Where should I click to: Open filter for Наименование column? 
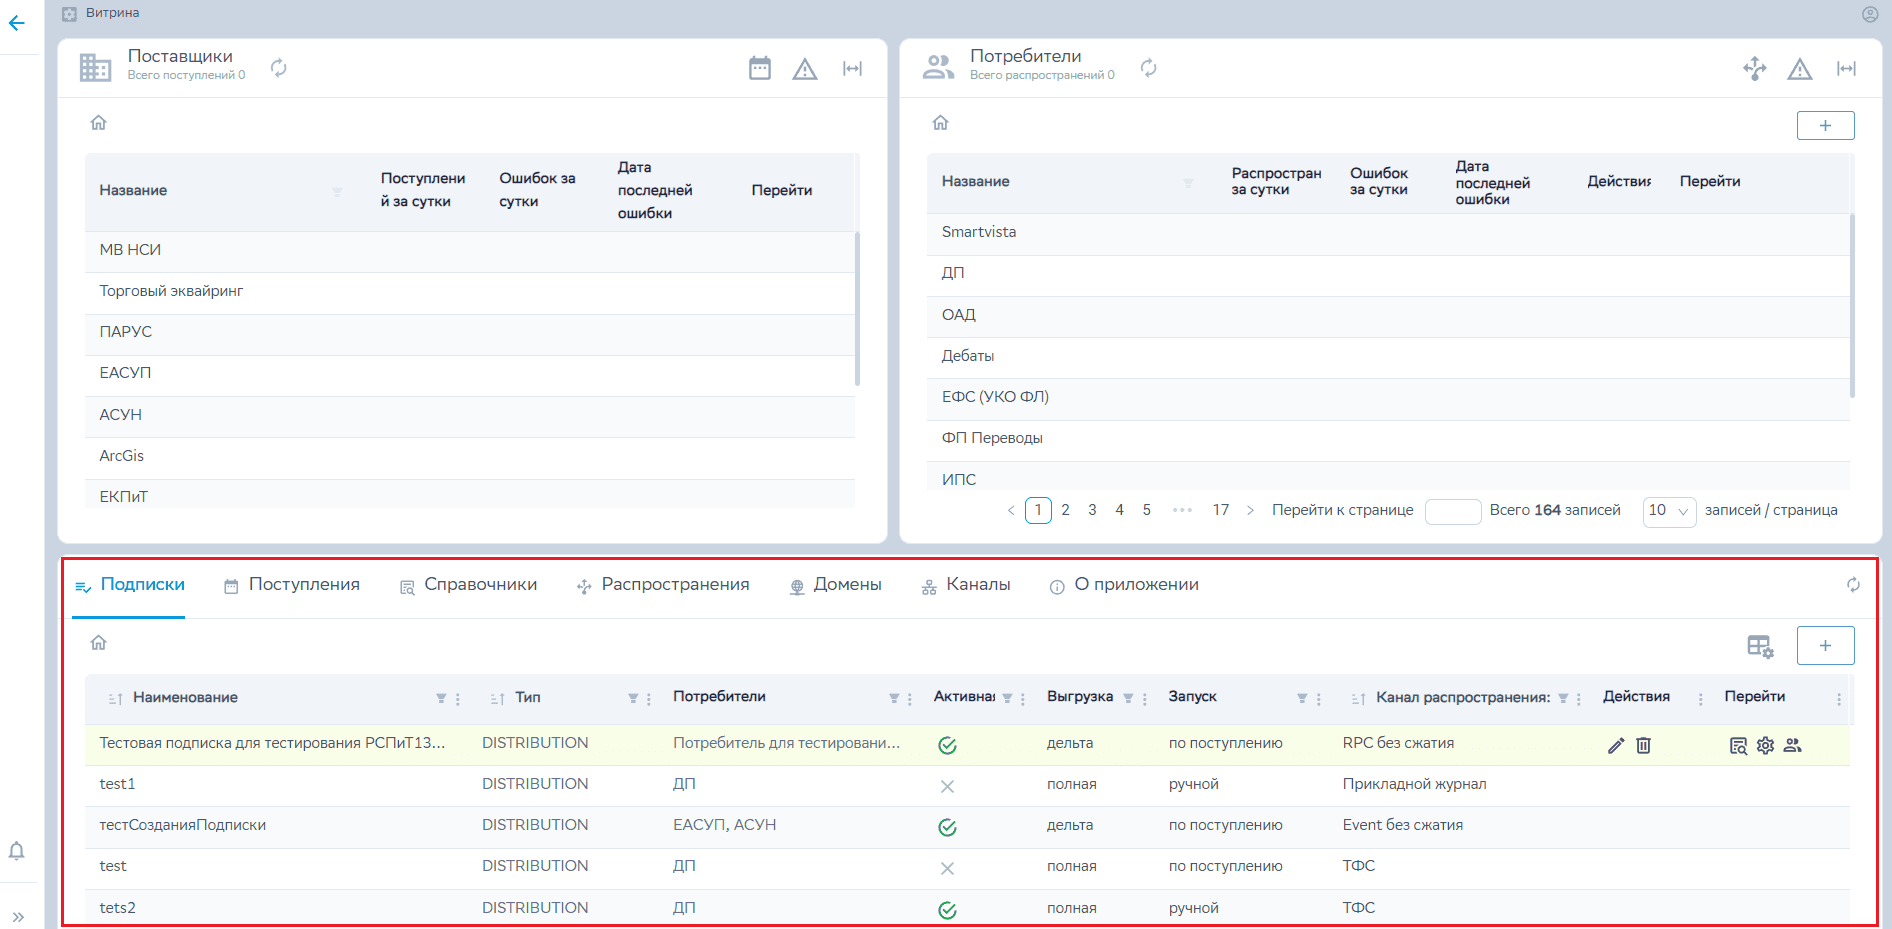click(441, 698)
